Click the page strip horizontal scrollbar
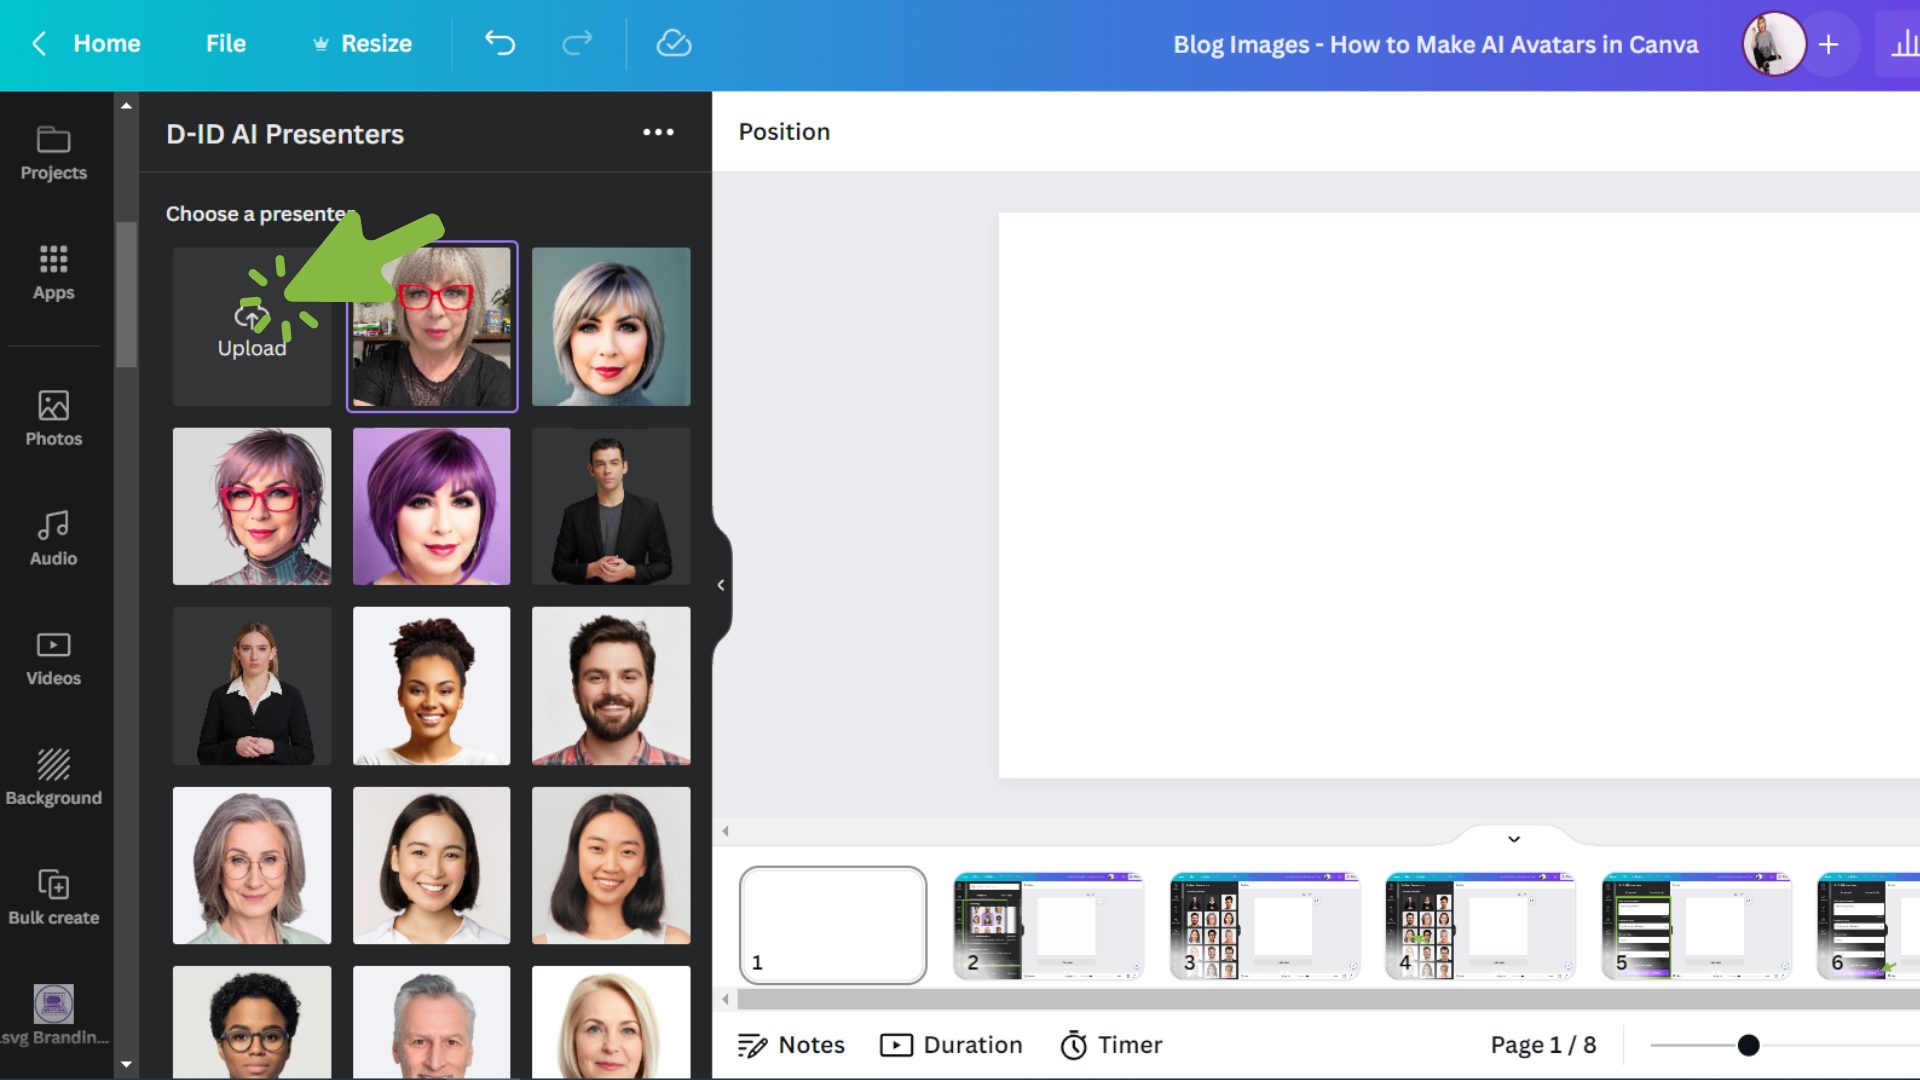 (1328, 998)
